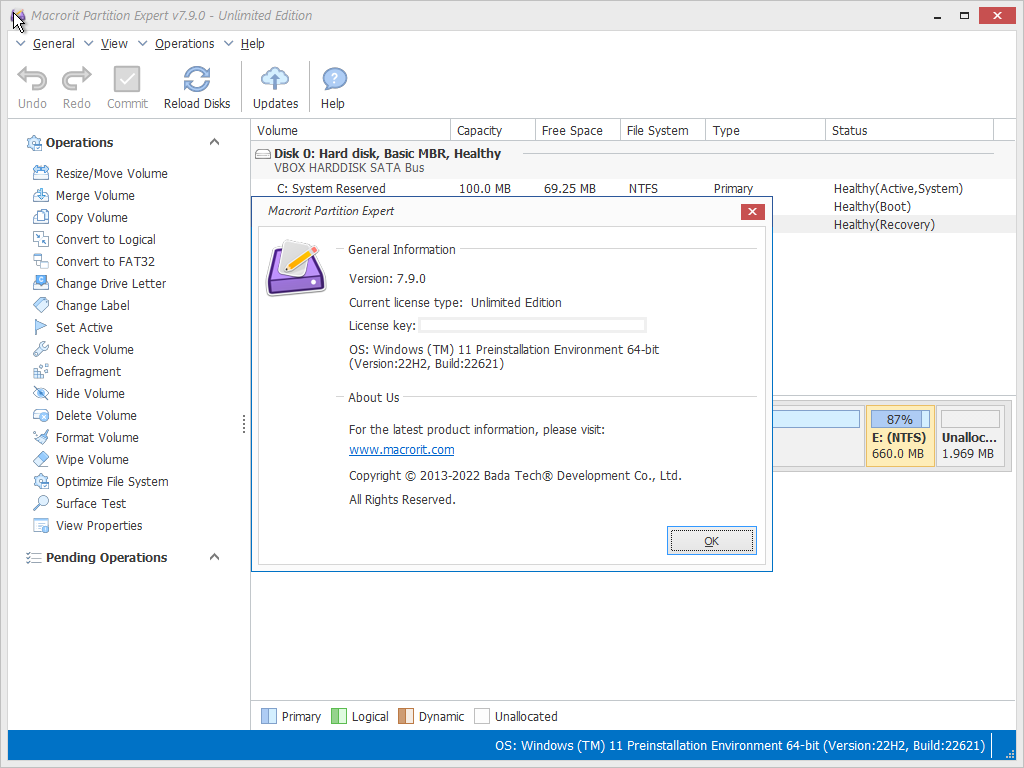Click the Unallocated legend swatch
Screen dimensions: 1024x768
click(481, 716)
